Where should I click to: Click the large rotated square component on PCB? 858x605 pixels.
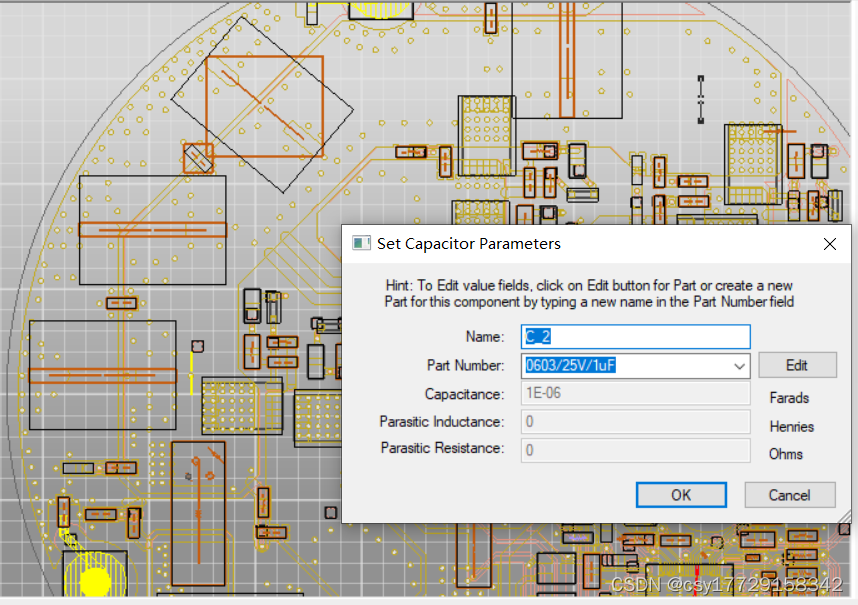[x=263, y=105]
